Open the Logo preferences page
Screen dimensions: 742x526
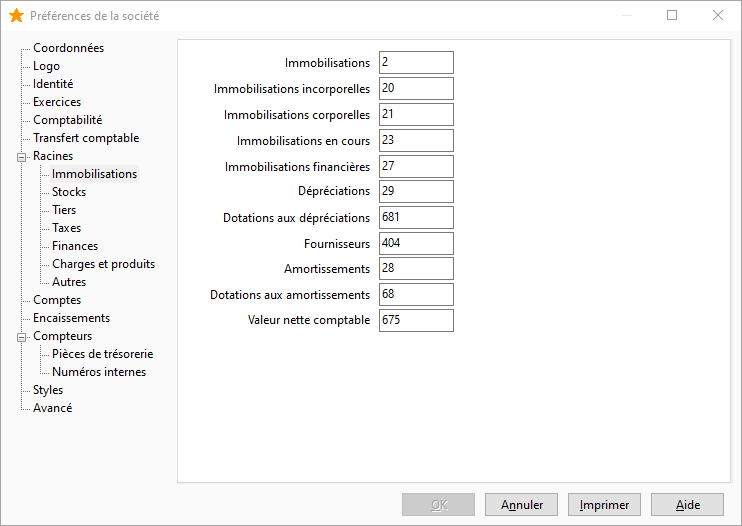click(46, 66)
